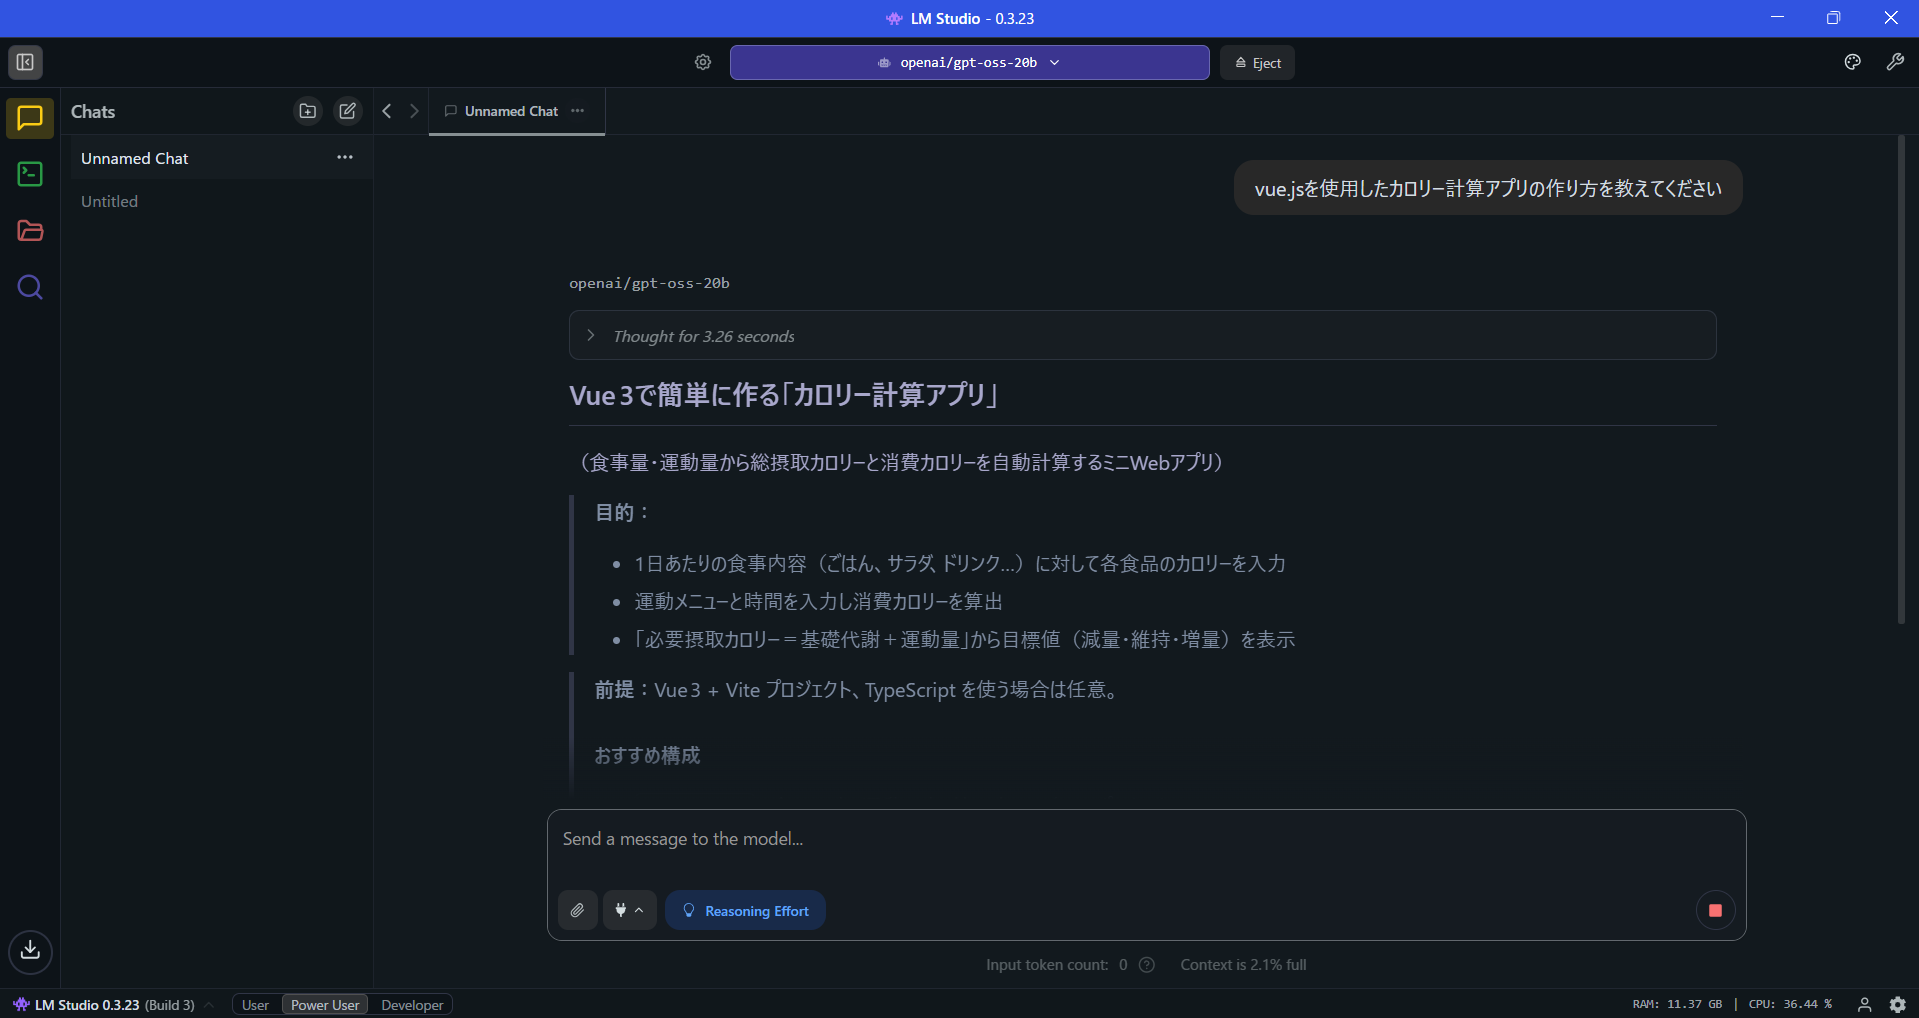1919x1018 pixels.
Task: Open integrations plug menu
Action: pyautogui.click(x=629, y=910)
